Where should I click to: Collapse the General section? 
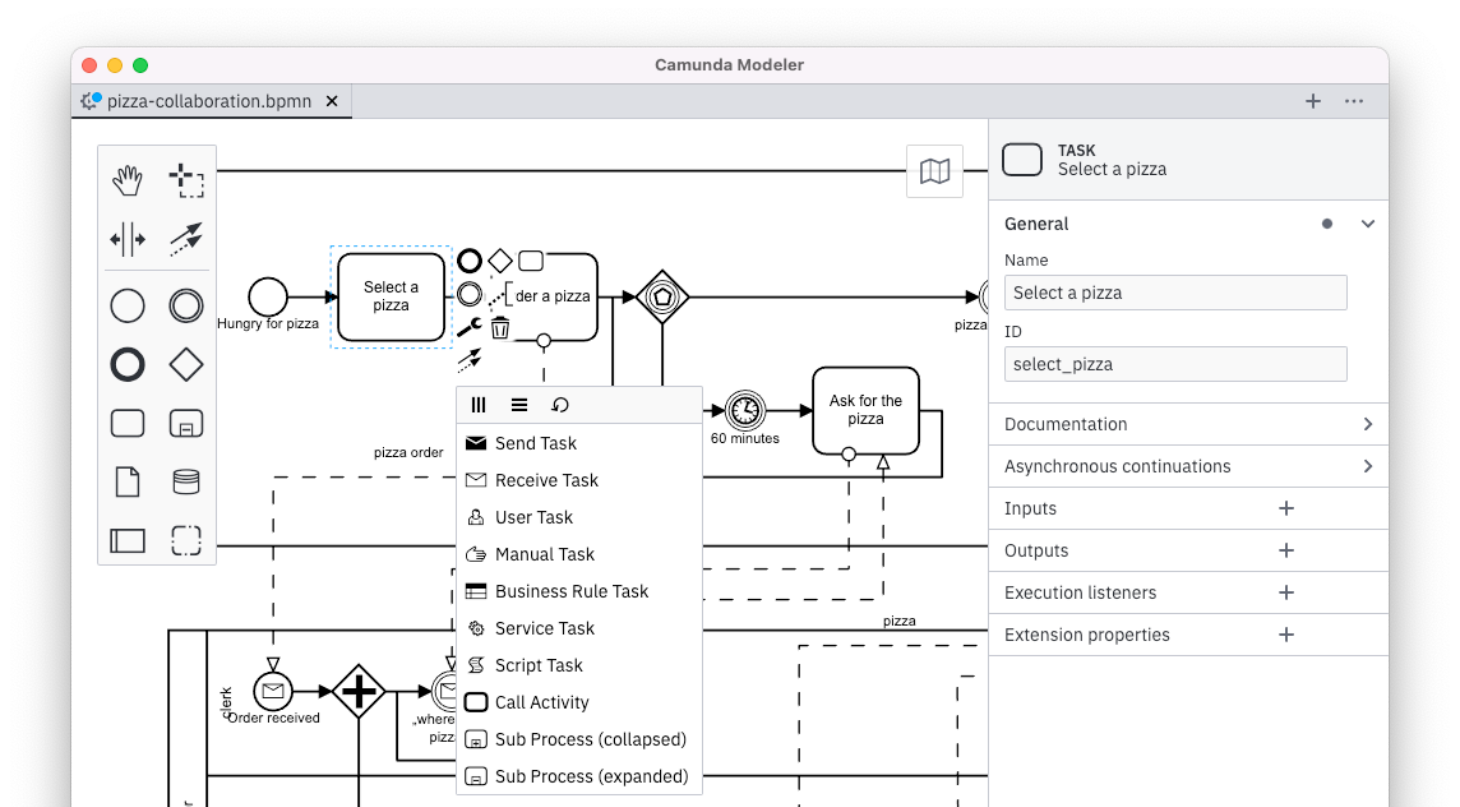pyautogui.click(x=1367, y=224)
